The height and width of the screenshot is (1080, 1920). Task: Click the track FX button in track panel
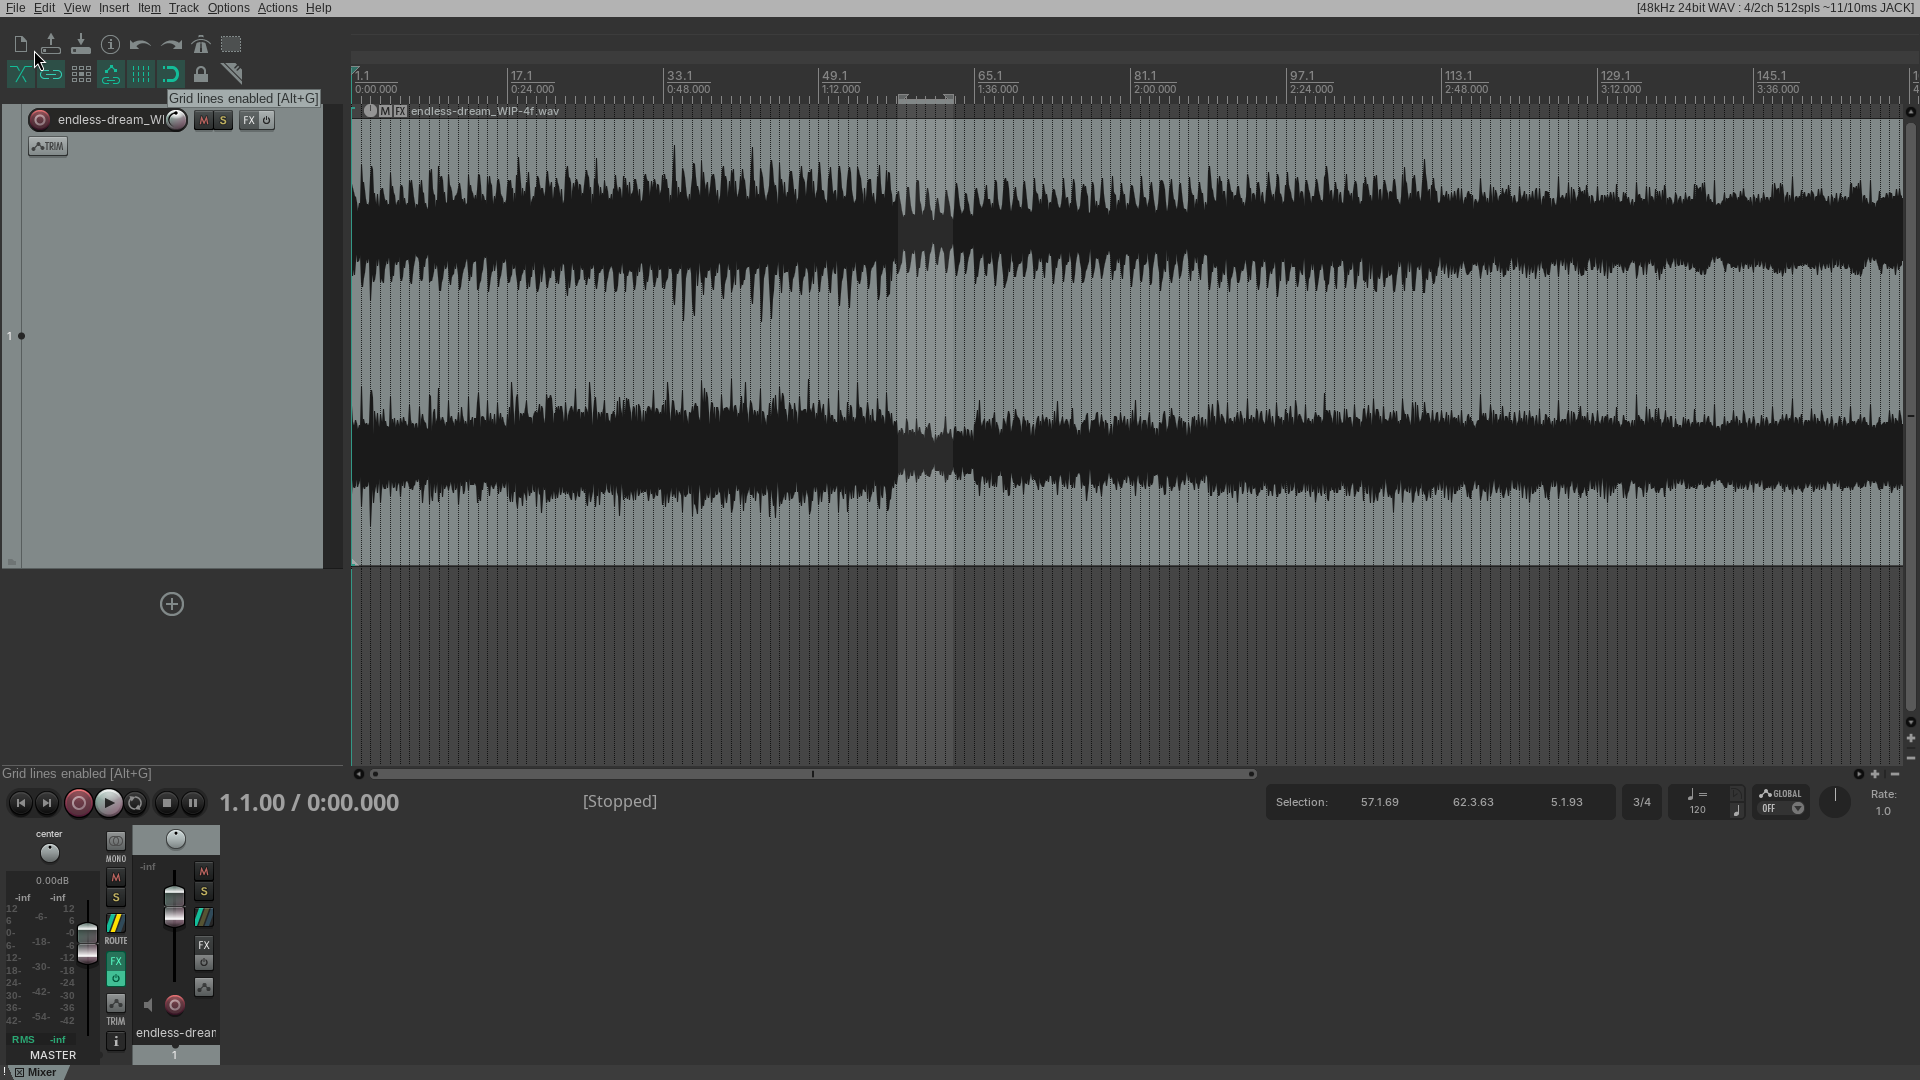[x=249, y=120]
